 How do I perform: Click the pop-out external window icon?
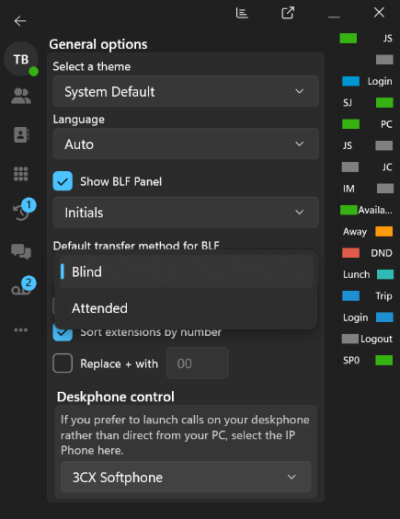pos(288,13)
